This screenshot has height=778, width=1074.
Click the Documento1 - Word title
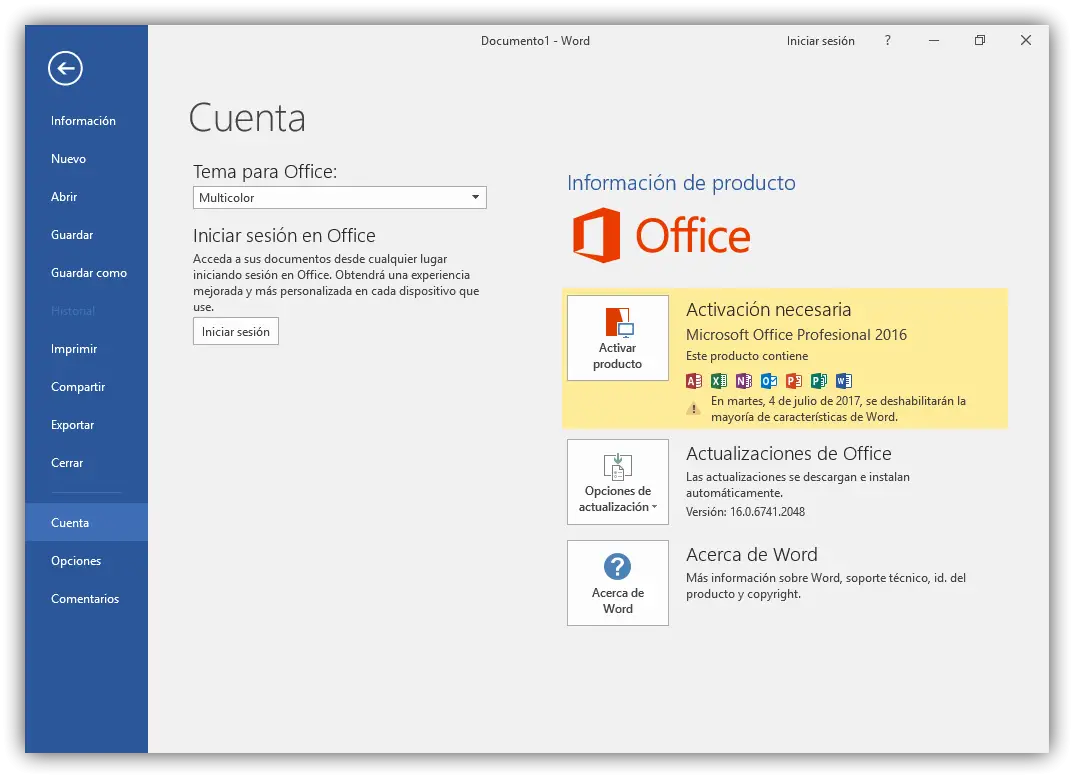535,41
